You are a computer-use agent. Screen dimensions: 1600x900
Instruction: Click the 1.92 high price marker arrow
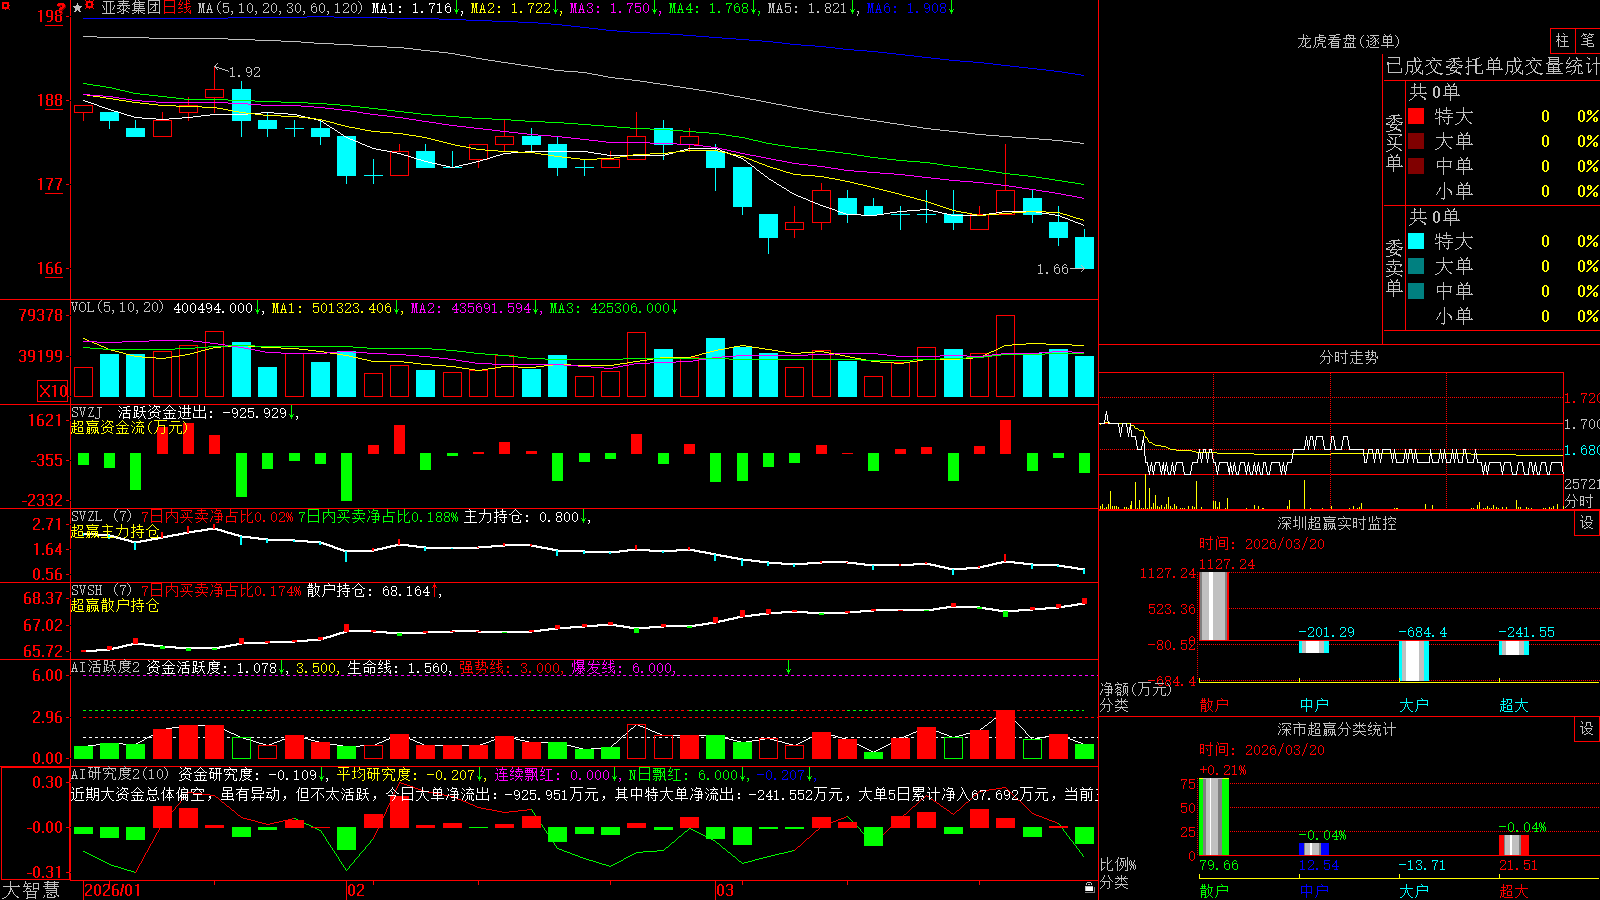(221, 70)
